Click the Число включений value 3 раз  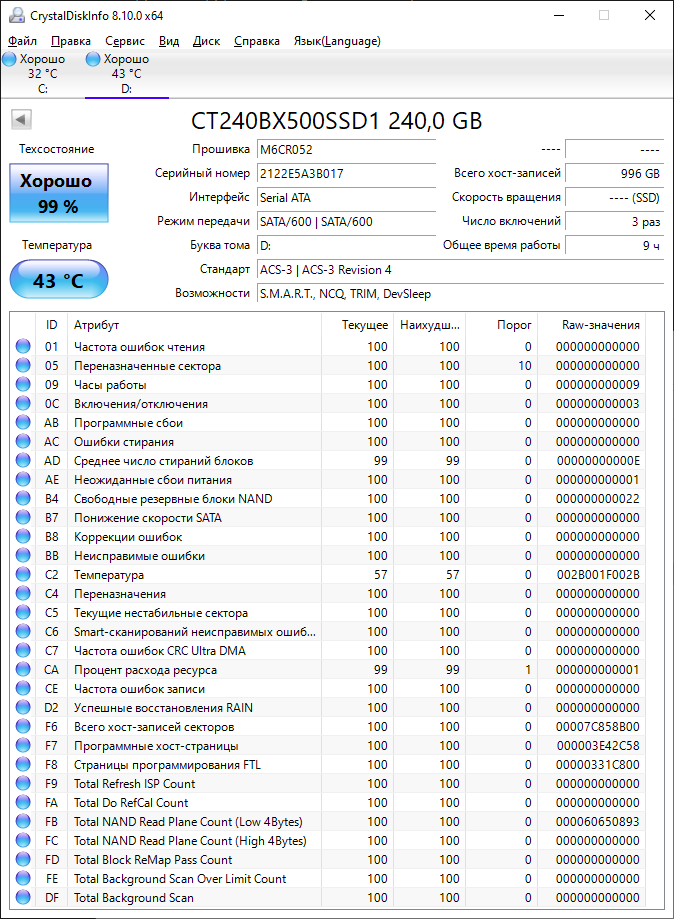coord(614,222)
